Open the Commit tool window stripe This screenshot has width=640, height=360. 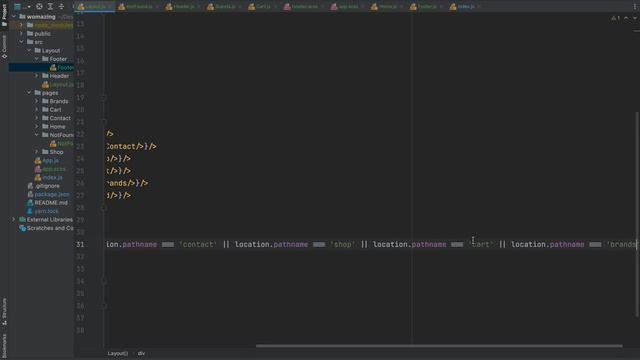pos(4,47)
